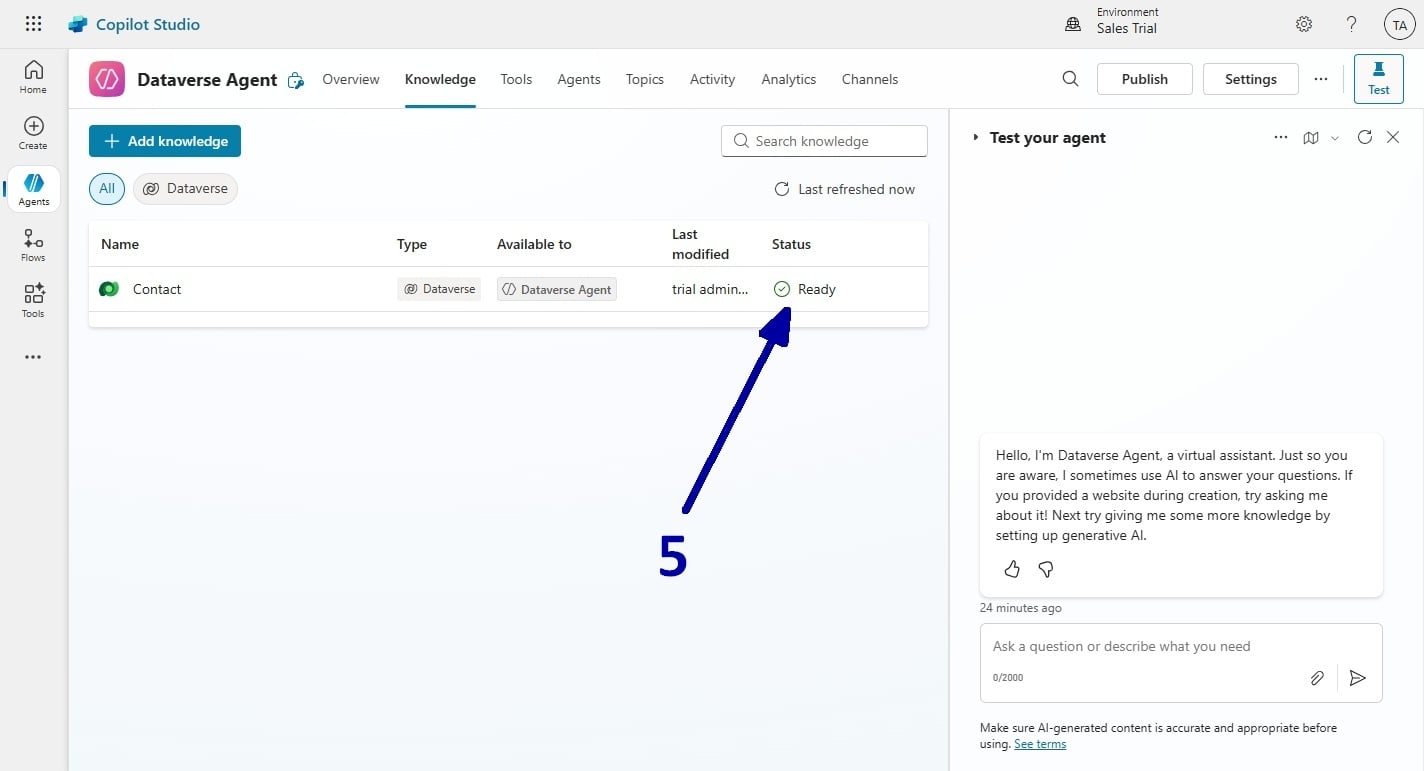This screenshot has height=771, width=1424.
Task: Click the attach file paperclip icon
Action: click(x=1317, y=678)
